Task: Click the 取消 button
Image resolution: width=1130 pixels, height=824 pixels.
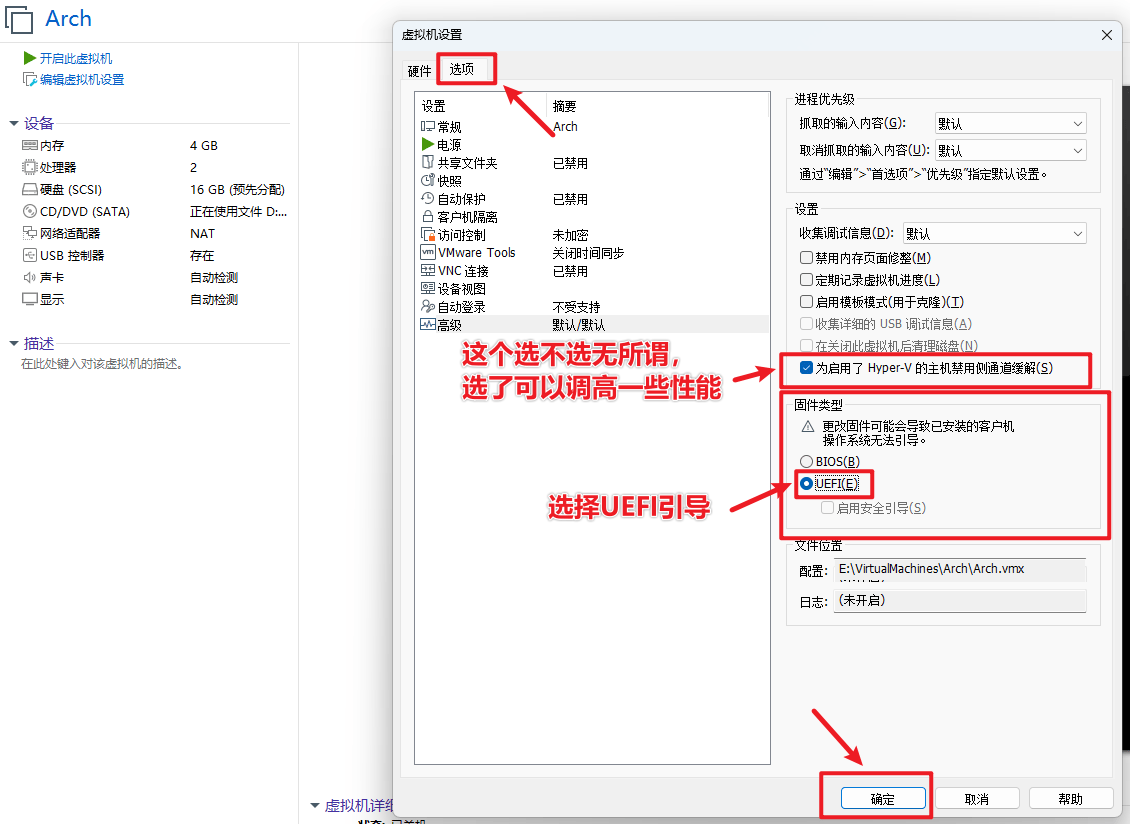Action: [976, 799]
